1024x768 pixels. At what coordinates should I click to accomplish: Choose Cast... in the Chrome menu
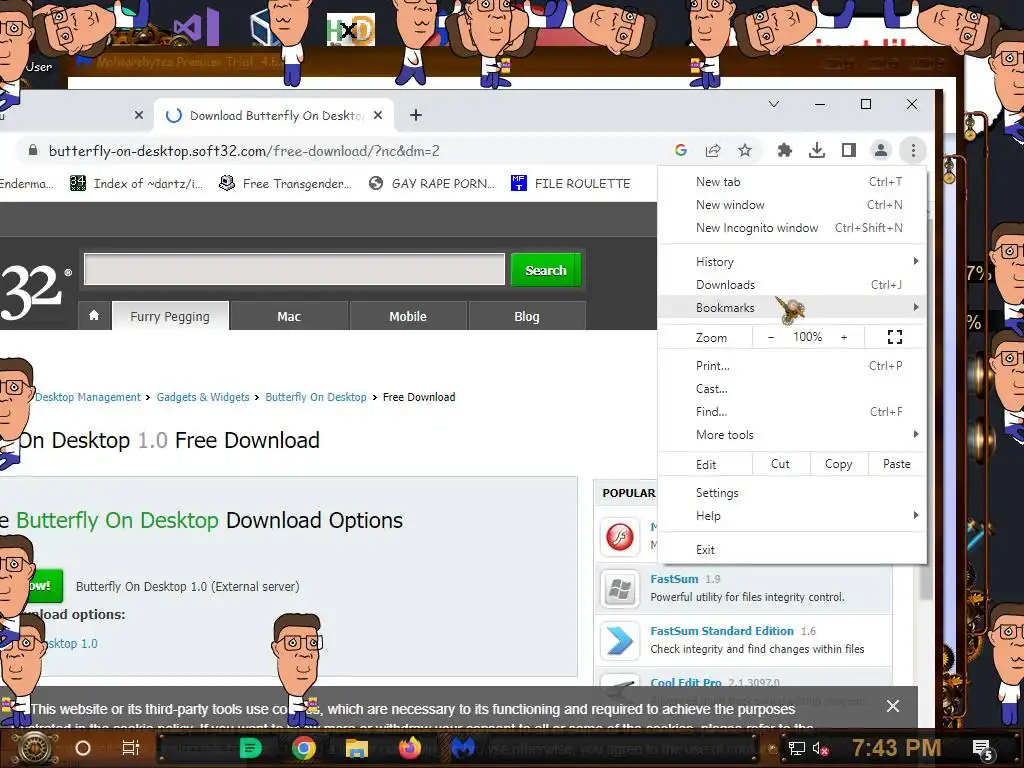(792, 388)
